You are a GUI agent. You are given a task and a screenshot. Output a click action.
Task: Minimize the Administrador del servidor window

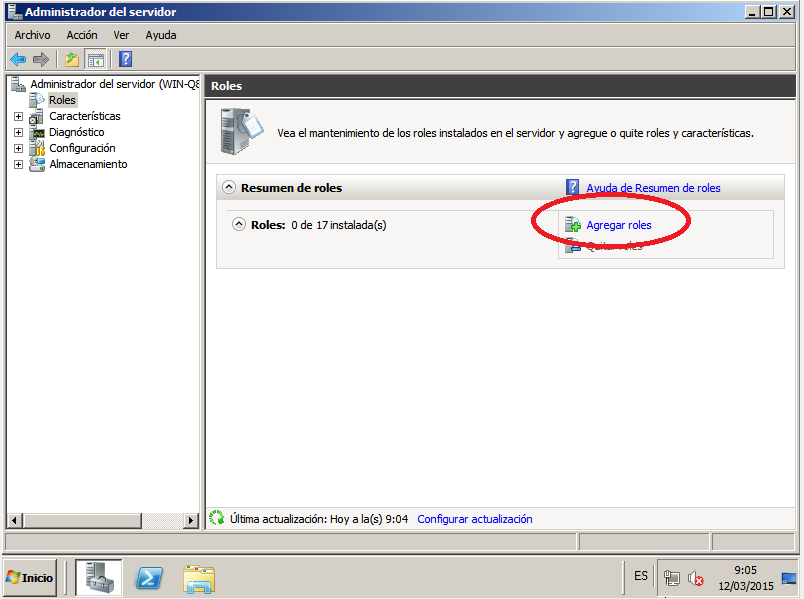click(752, 11)
